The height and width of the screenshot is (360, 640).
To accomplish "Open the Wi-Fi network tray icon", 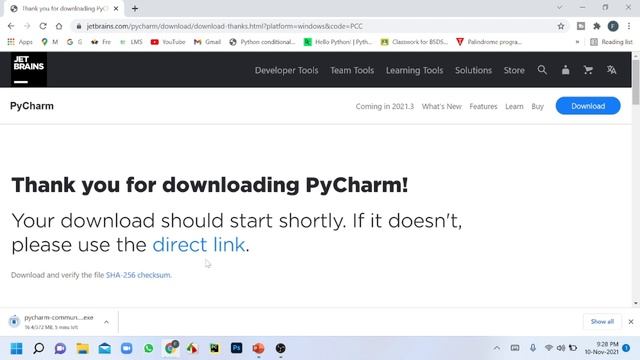I will [x=549, y=348].
